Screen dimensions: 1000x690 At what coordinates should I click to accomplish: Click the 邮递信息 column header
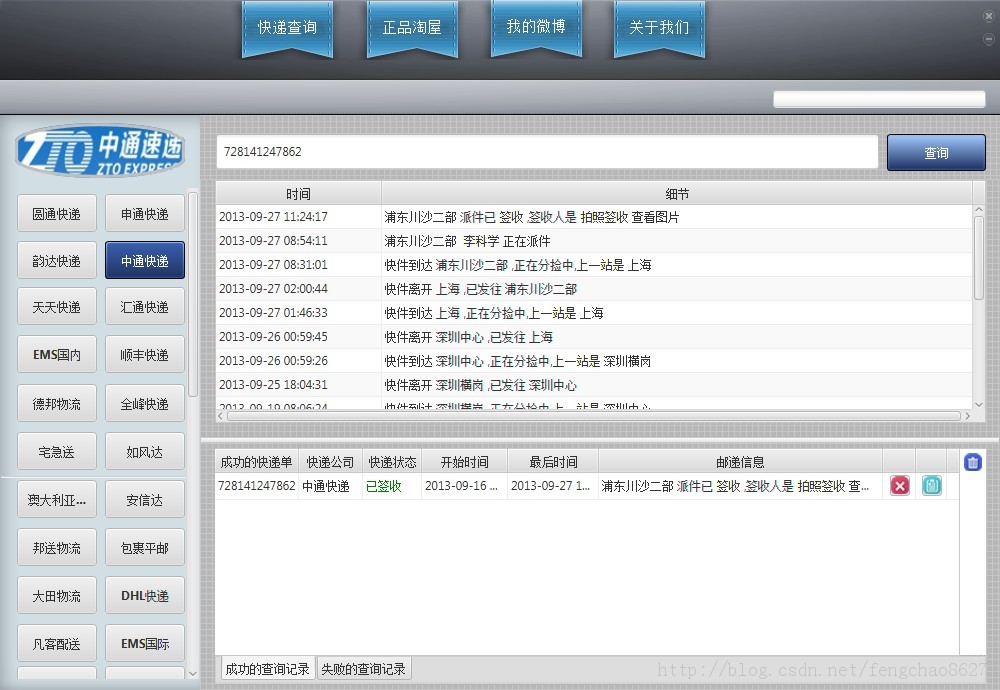point(740,462)
